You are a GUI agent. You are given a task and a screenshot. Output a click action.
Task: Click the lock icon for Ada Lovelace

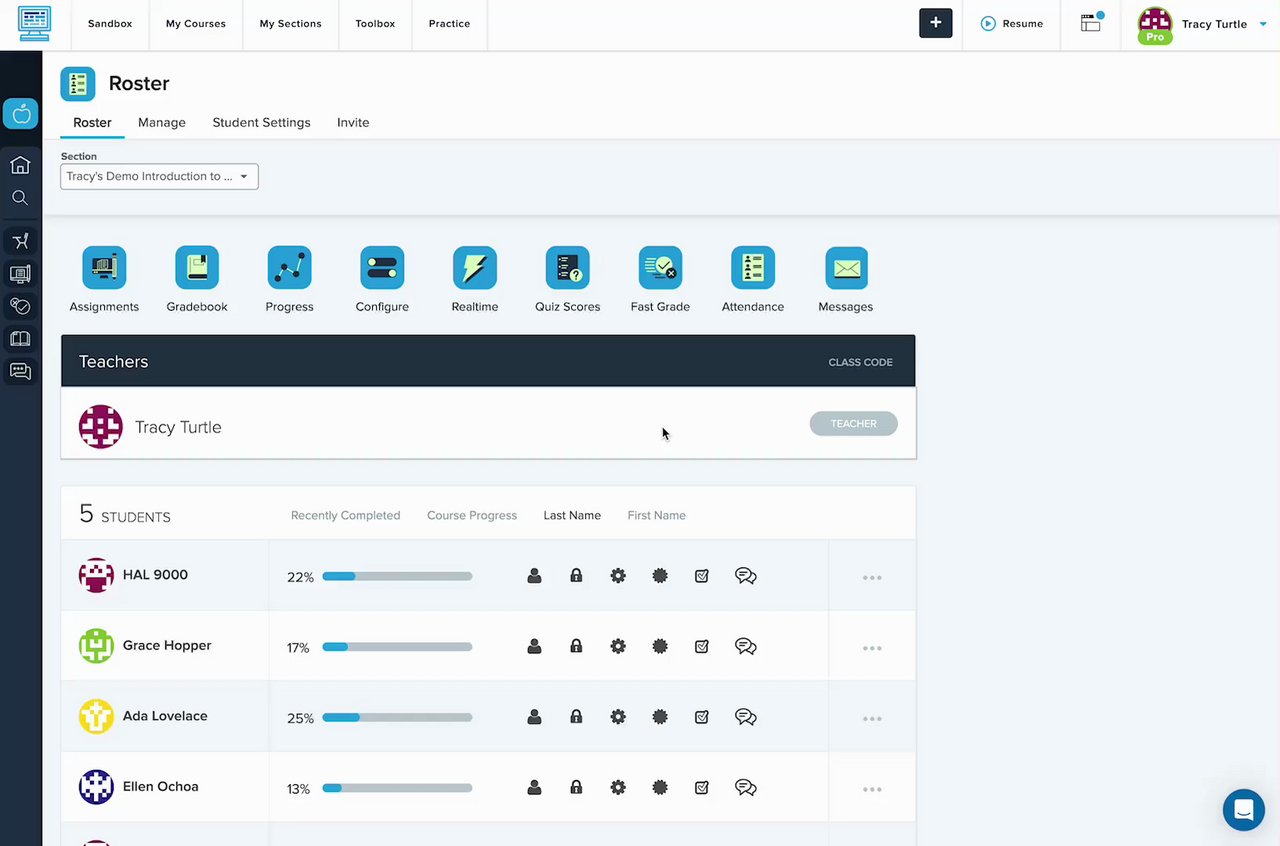pyautogui.click(x=576, y=717)
